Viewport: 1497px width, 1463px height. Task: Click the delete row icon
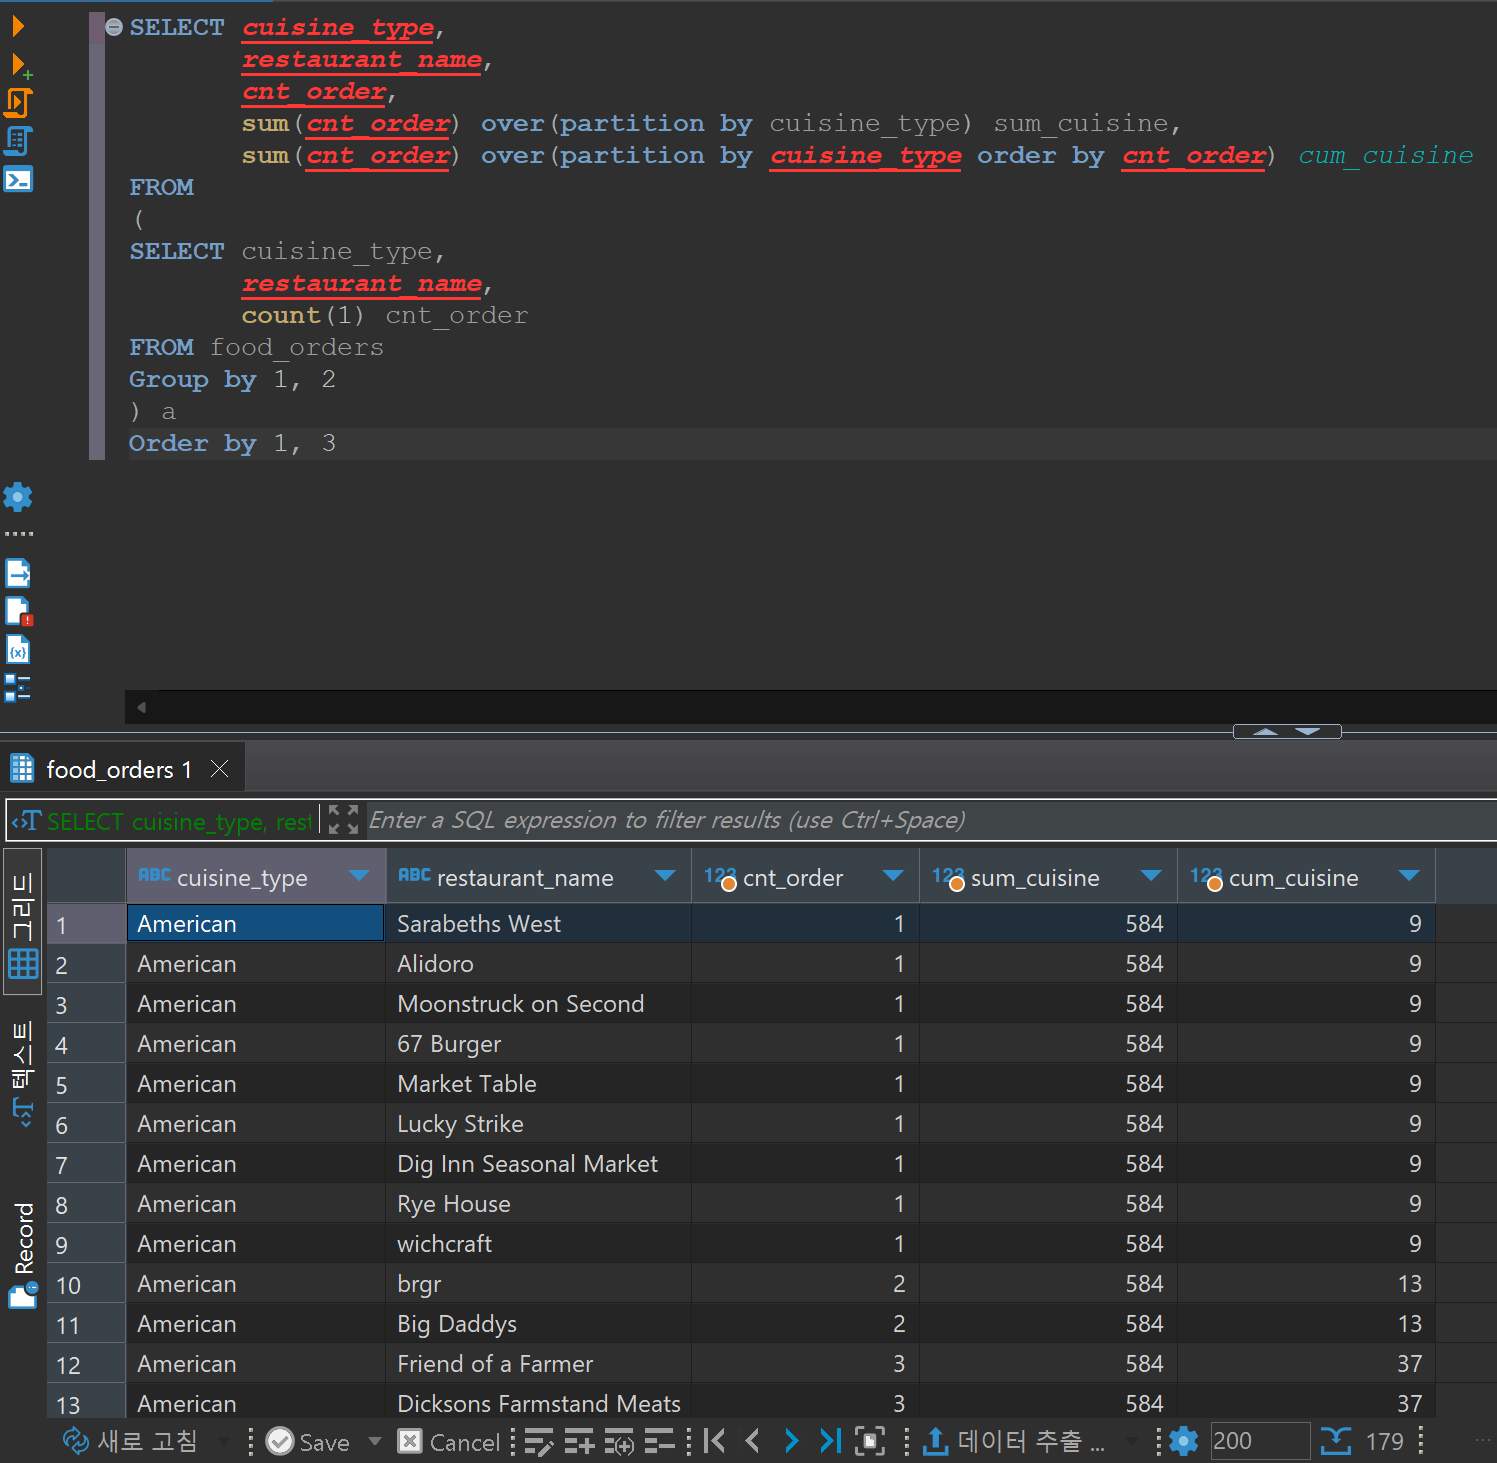click(x=659, y=1441)
